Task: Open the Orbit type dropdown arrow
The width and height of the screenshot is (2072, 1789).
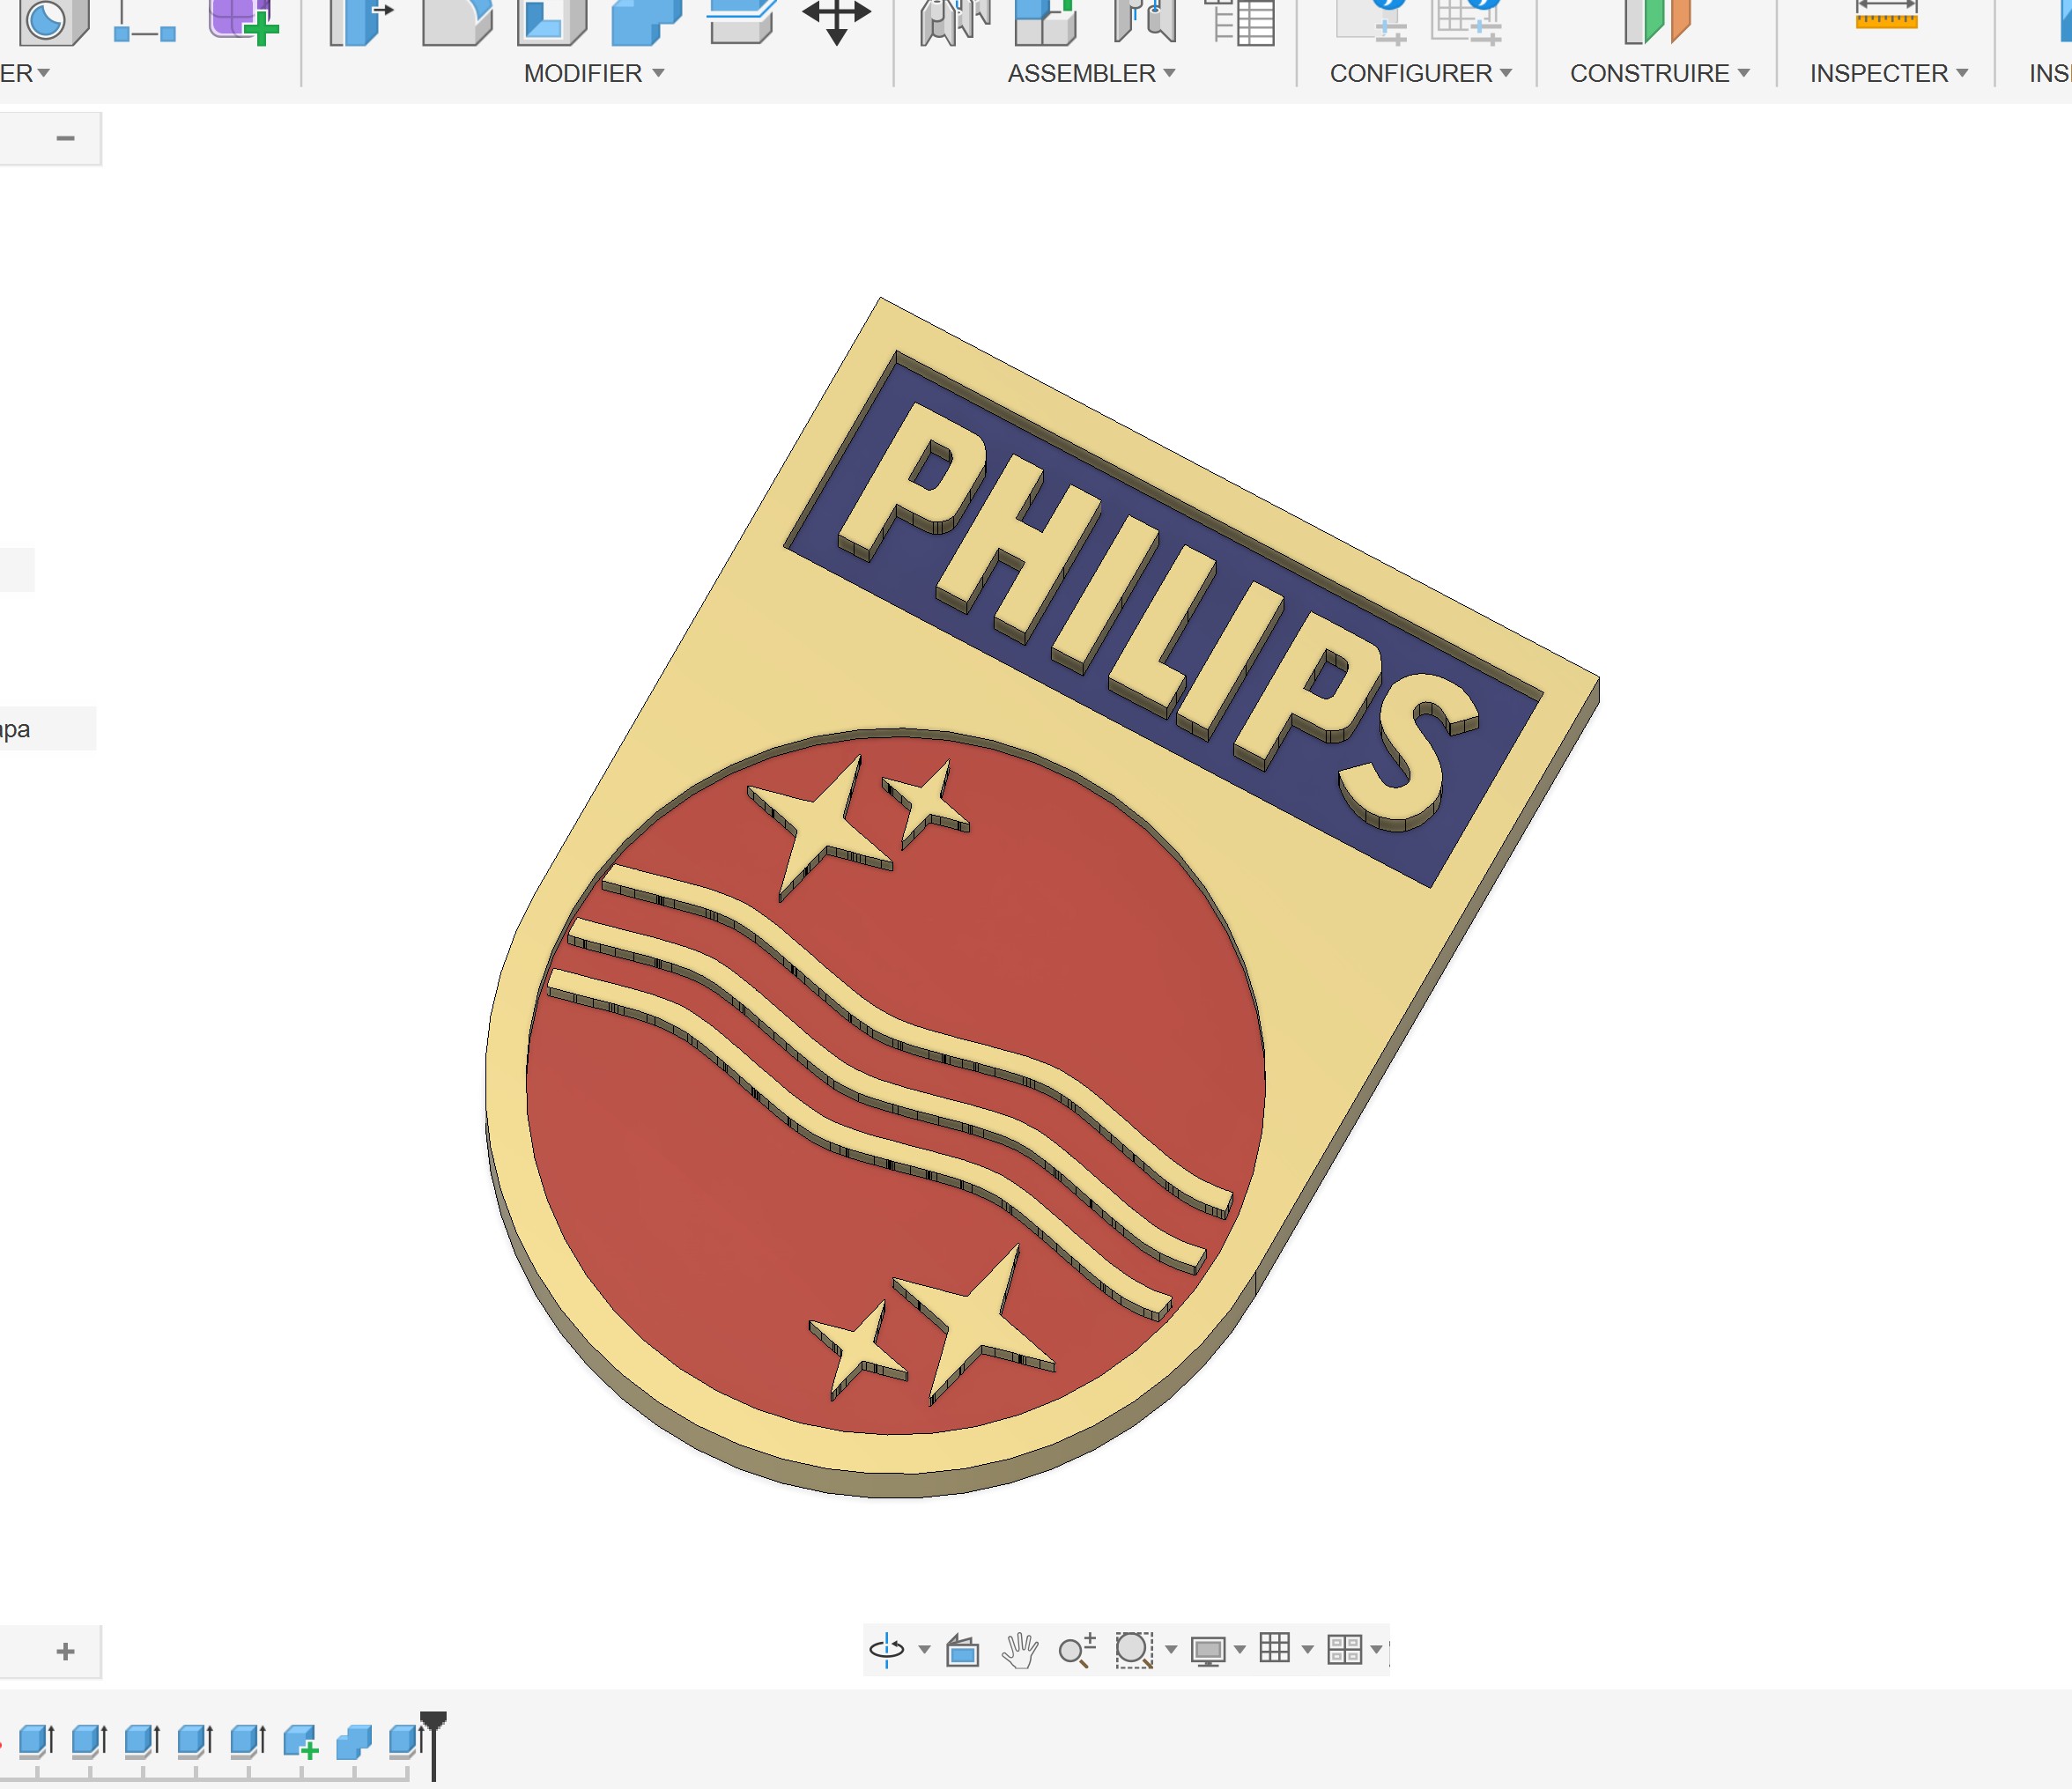Action: coord(924,1650)
